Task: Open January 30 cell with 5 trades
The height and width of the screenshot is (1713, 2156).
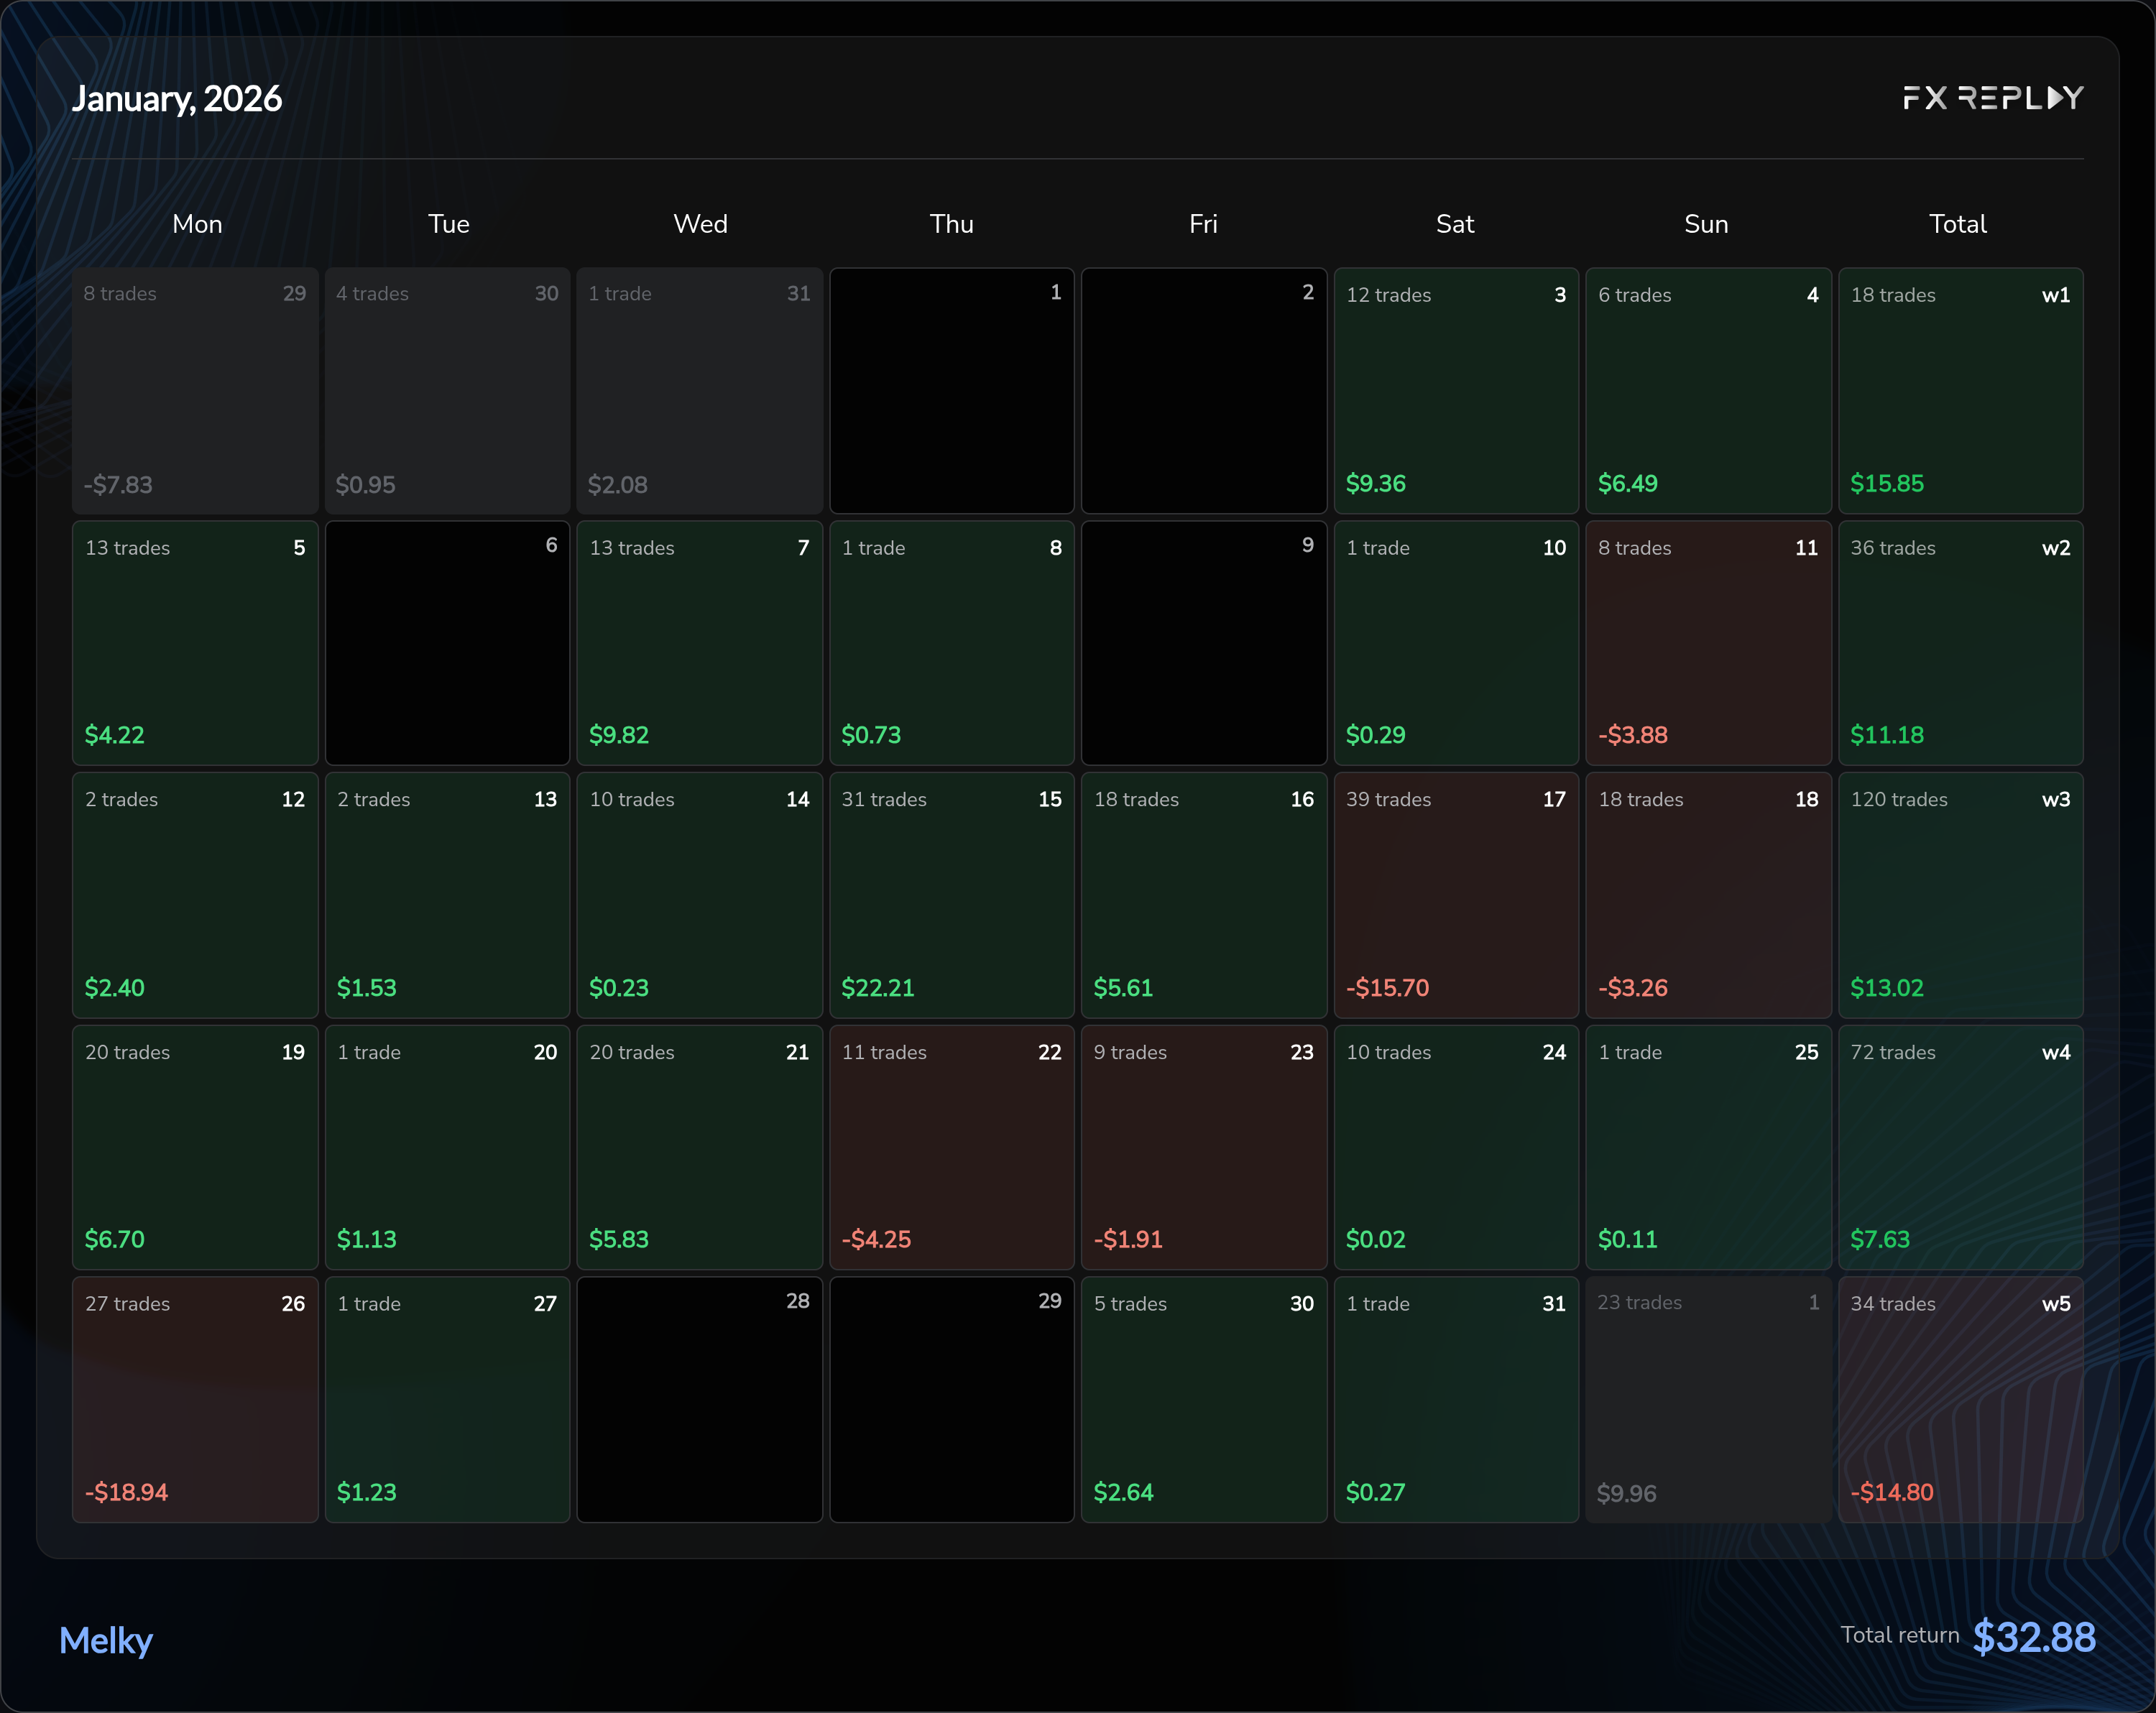Action: pos(1203,1399)
